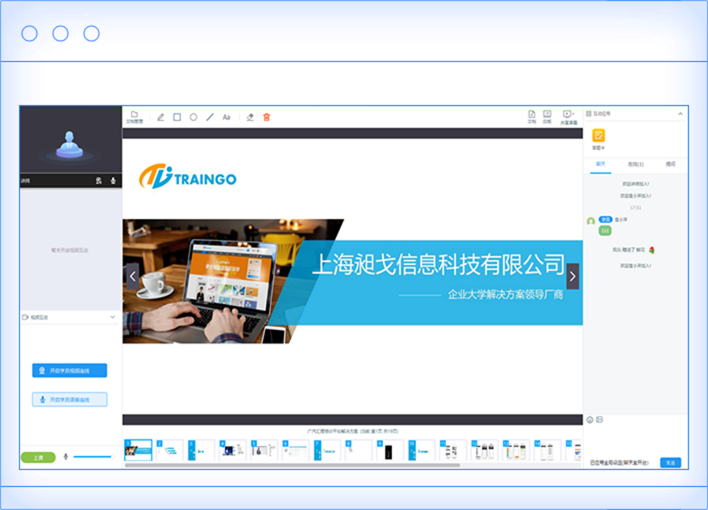Viewport: 708px width, 510px height.
Task: Select the eraser tool
Action: [x=250, y=117]
